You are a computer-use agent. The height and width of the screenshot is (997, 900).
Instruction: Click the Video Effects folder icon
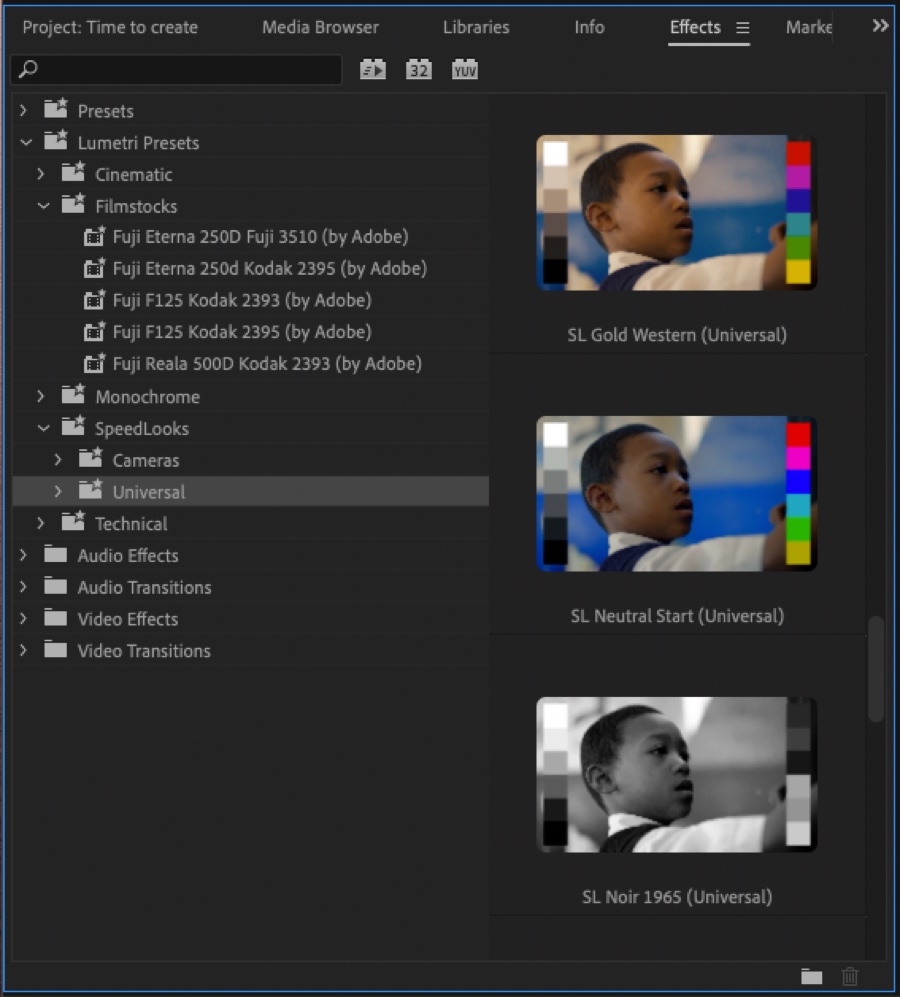point(56,618)
